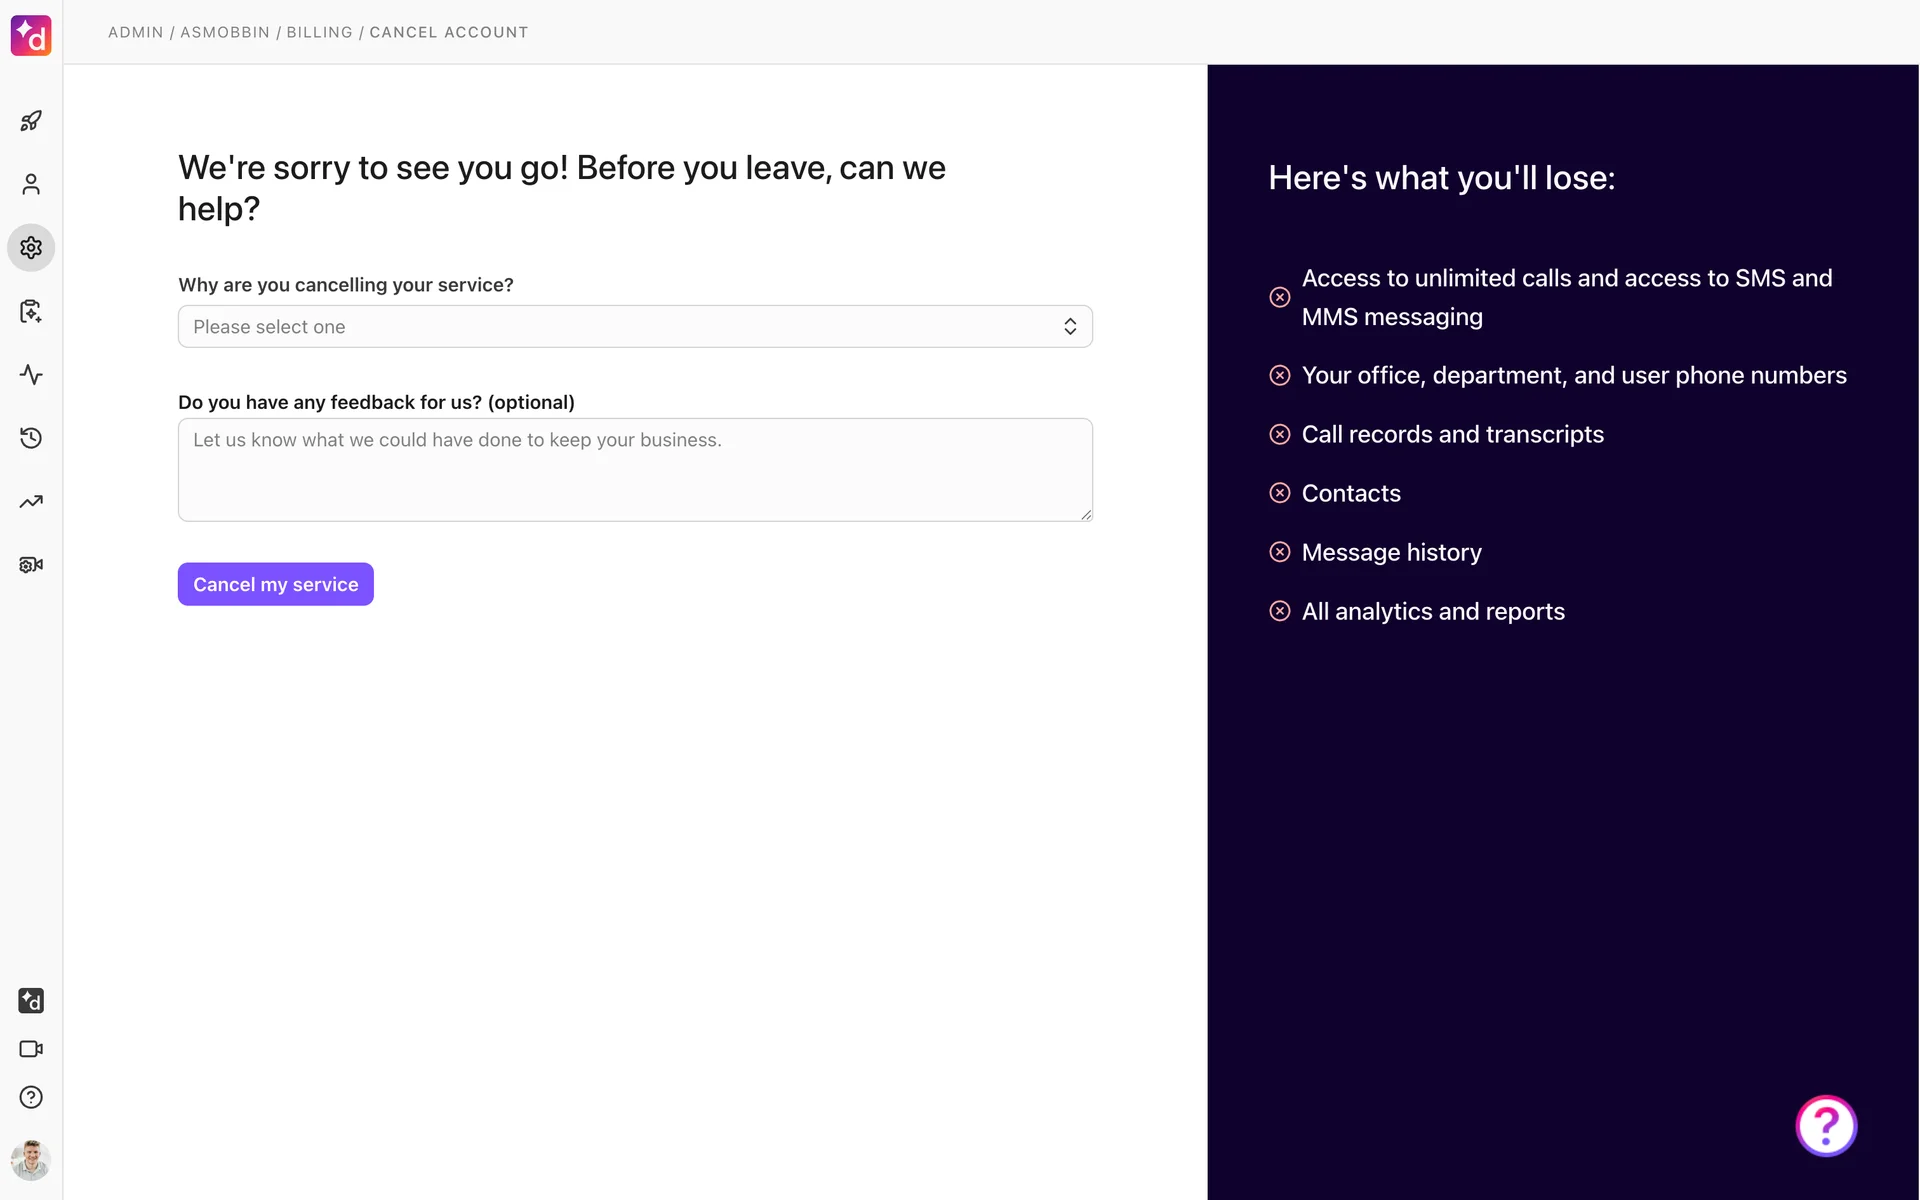1920x1200 pixels.
Task: Open the activity pulse sidebar icon
Action: coord(31,375)
